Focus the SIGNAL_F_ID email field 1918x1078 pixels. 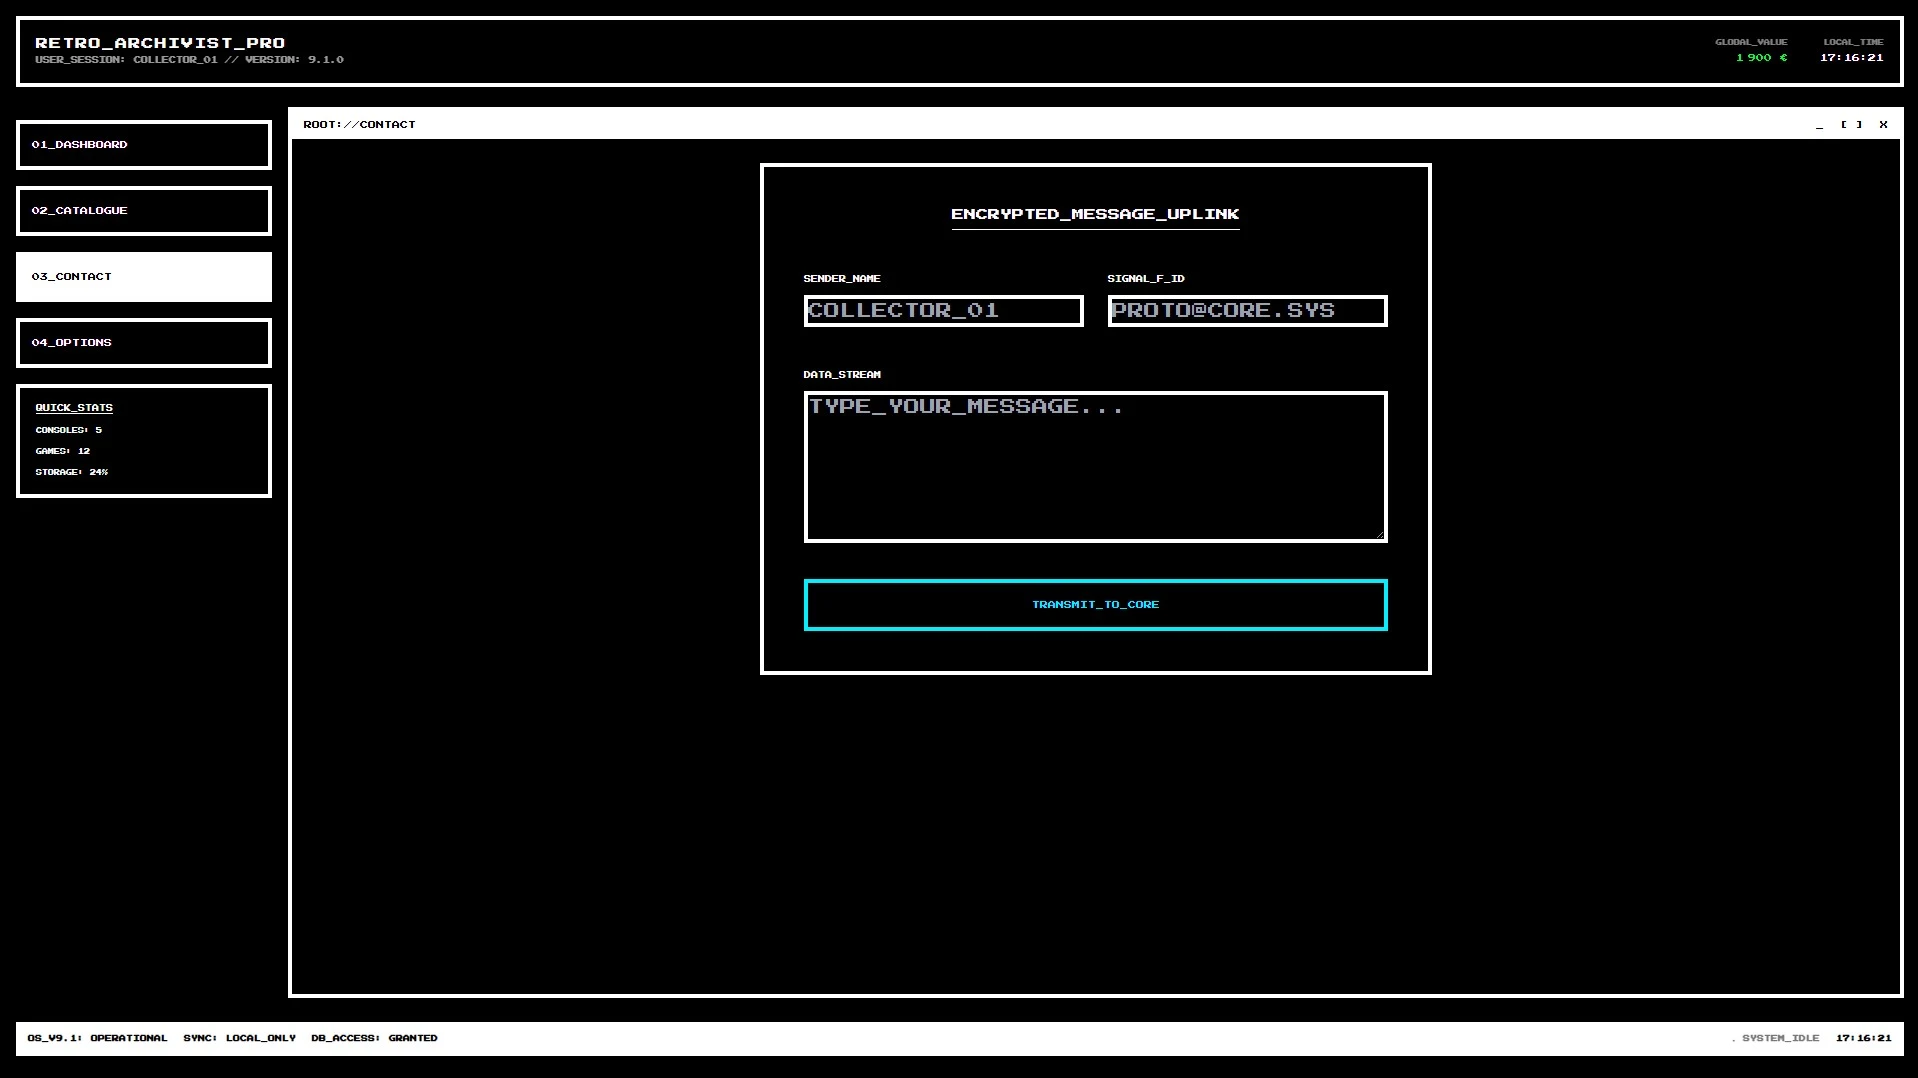[1247, 311]
